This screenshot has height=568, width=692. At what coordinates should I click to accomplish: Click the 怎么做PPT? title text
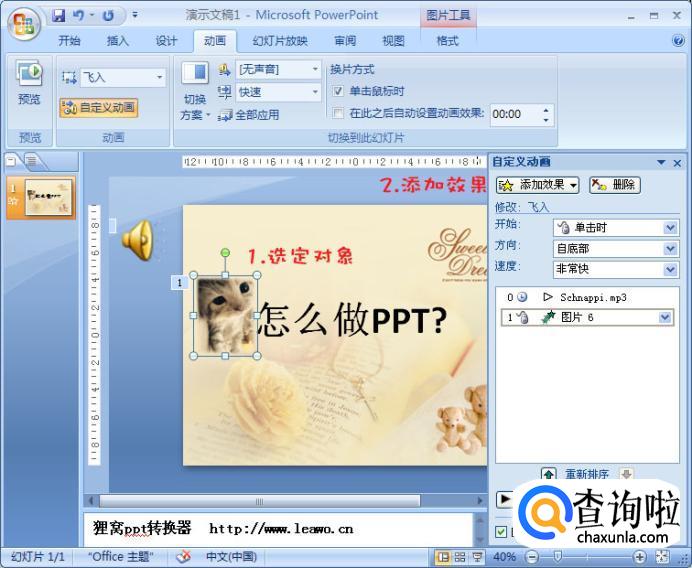click(352, 319)
